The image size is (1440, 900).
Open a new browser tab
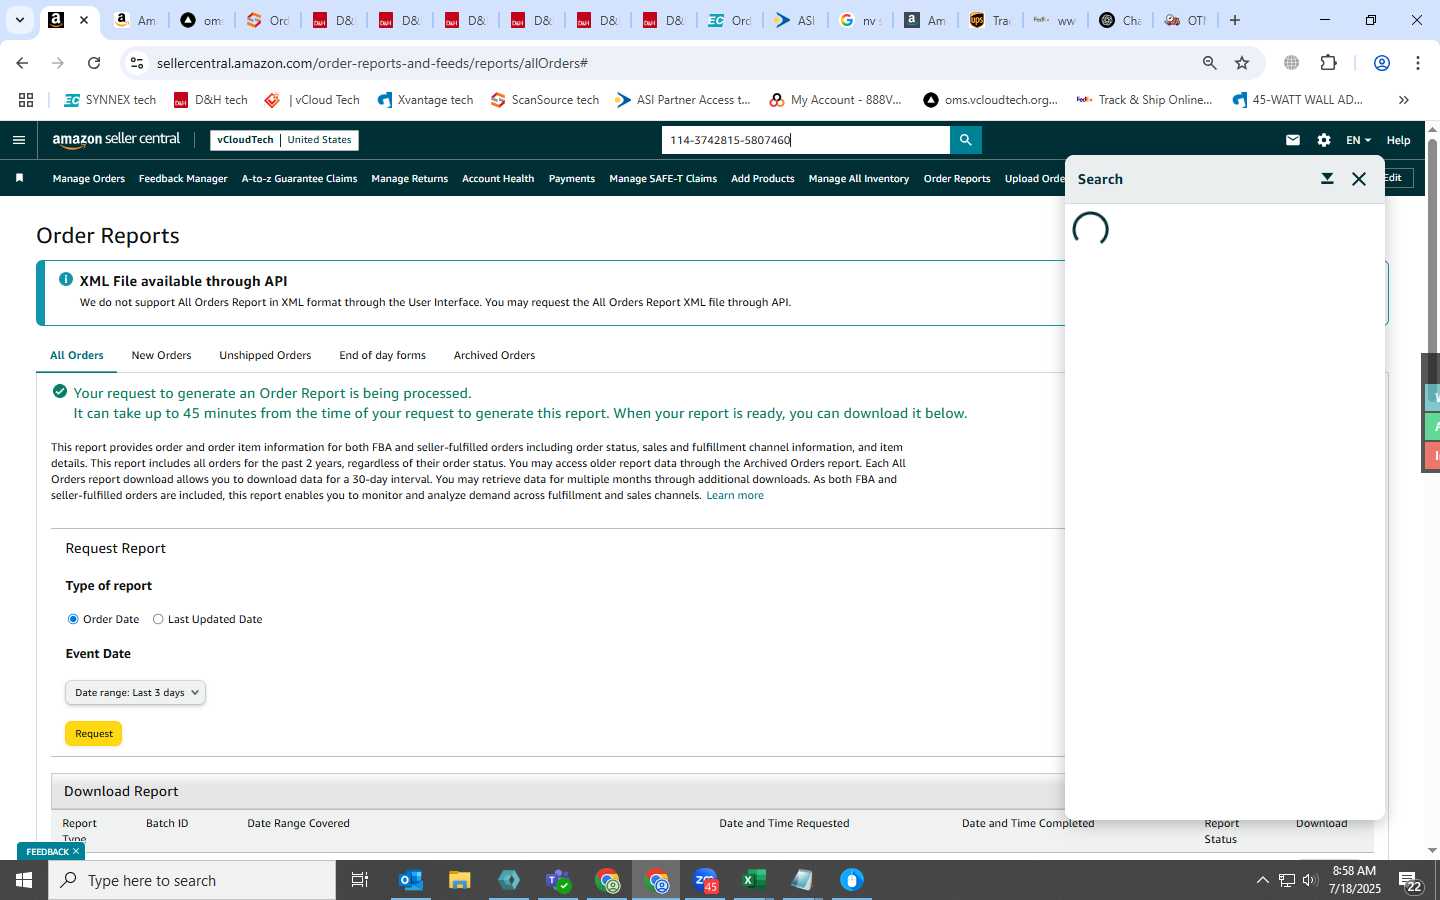(x=1235, y=20)
